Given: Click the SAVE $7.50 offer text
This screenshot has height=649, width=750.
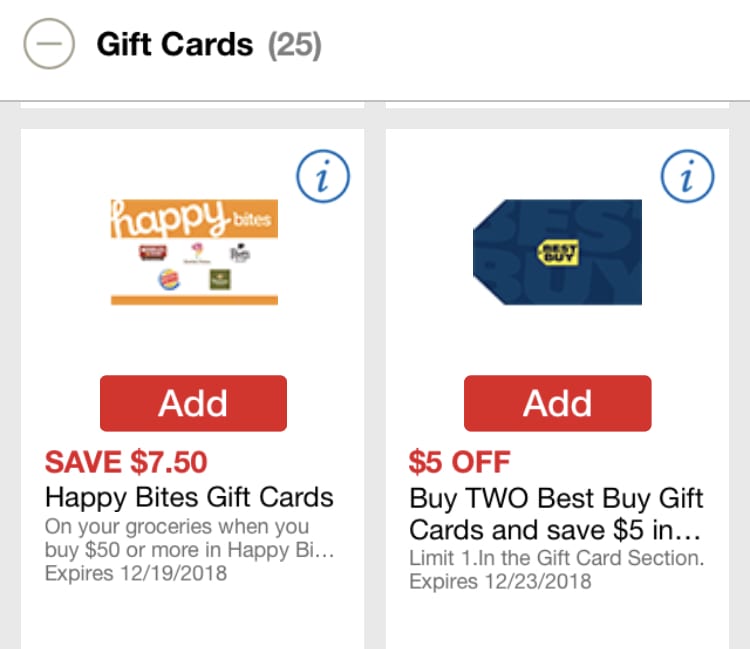Looking at the screenshot, I should pos(126,462).
